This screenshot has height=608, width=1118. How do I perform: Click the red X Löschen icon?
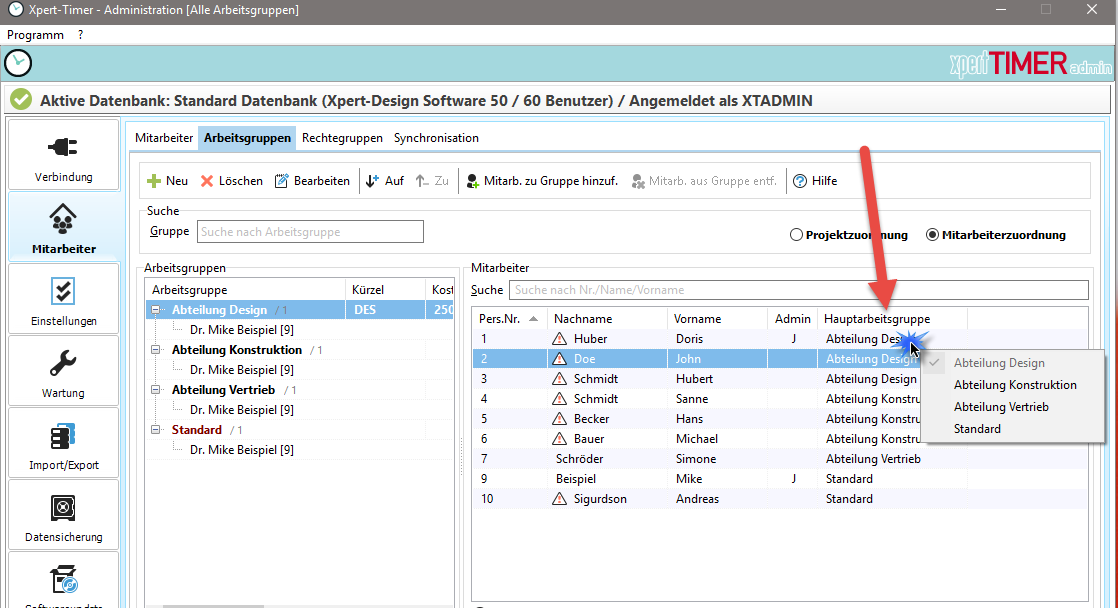[207, 181]
